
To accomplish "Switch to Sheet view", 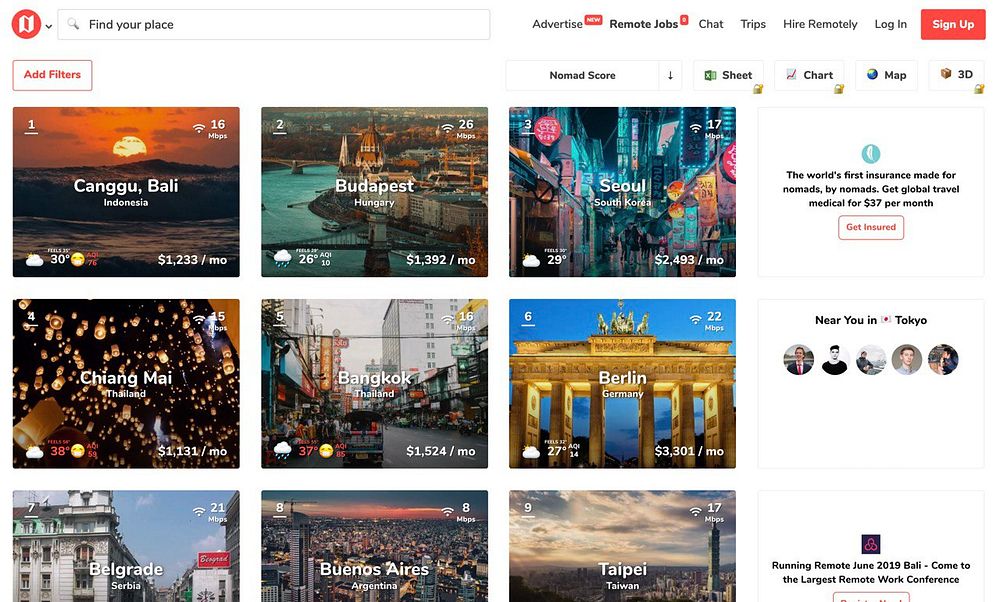I will click(x=728, y=75).
